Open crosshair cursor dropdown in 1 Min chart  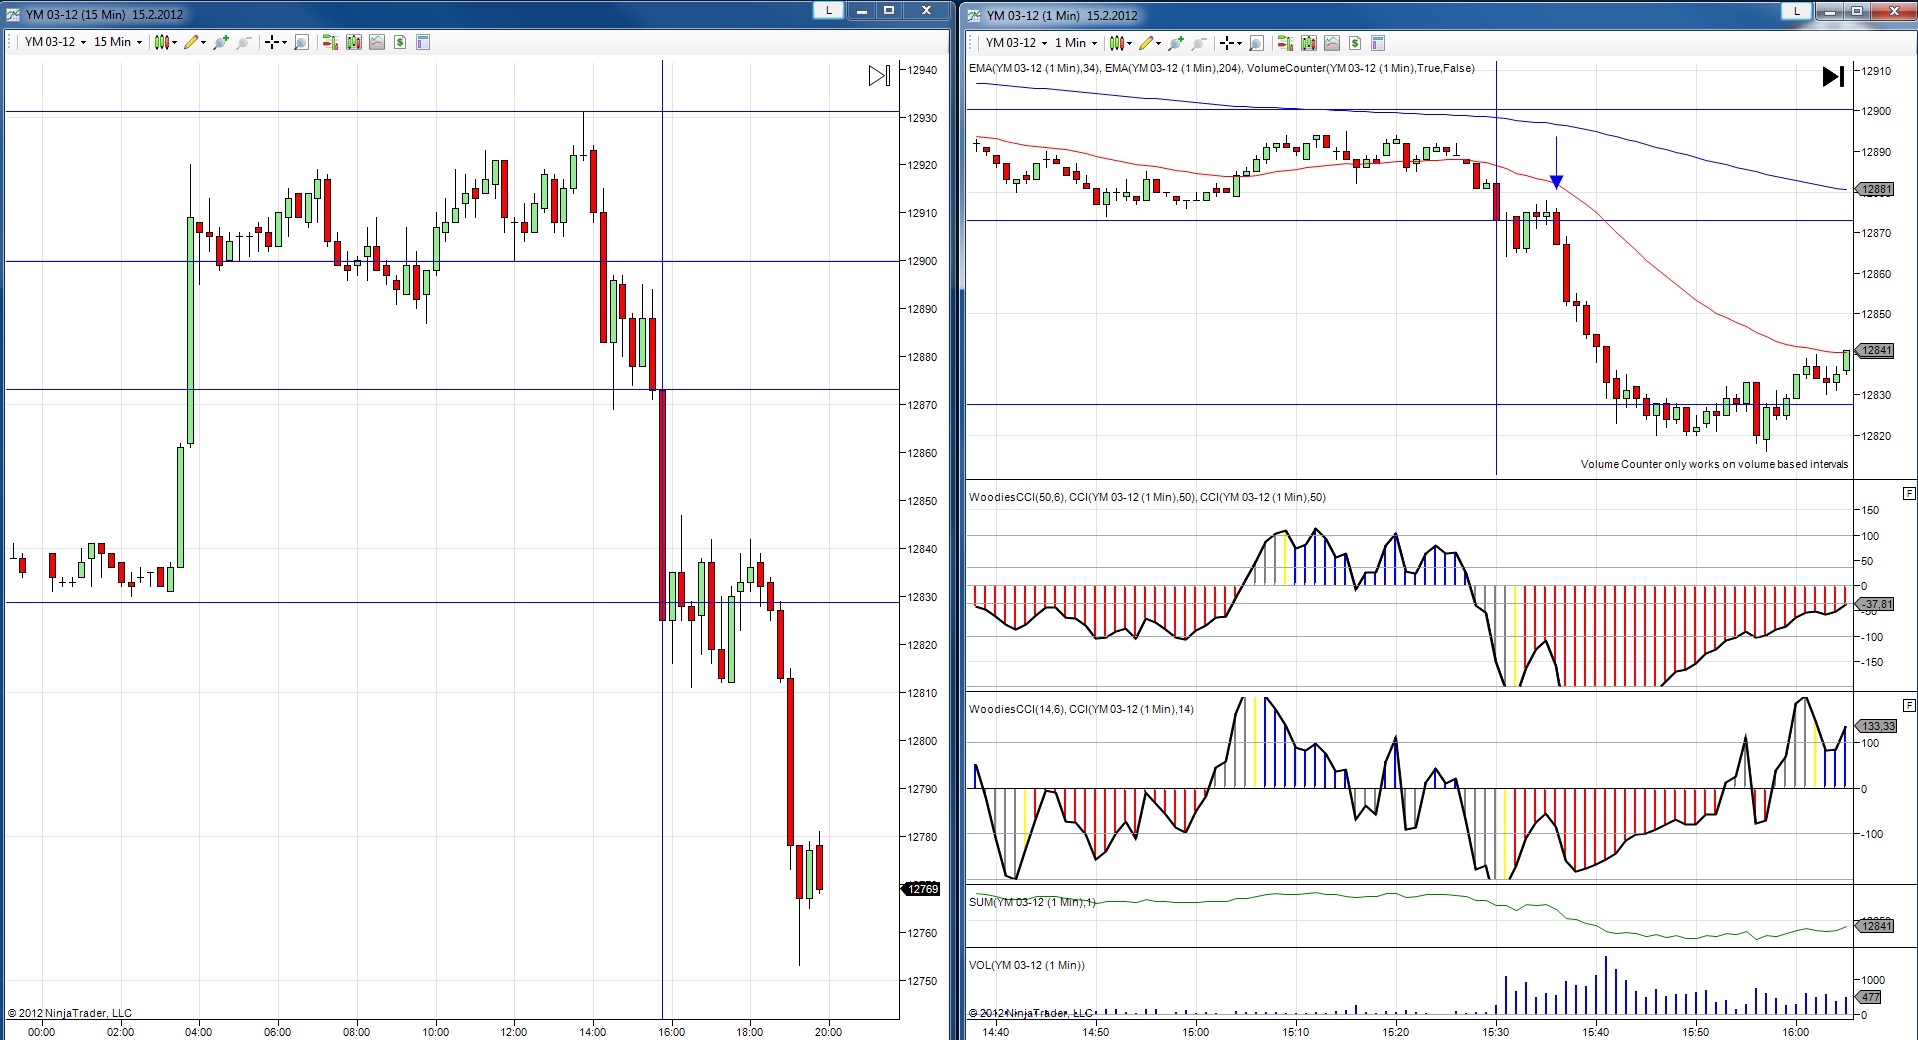coord(1231,43)
